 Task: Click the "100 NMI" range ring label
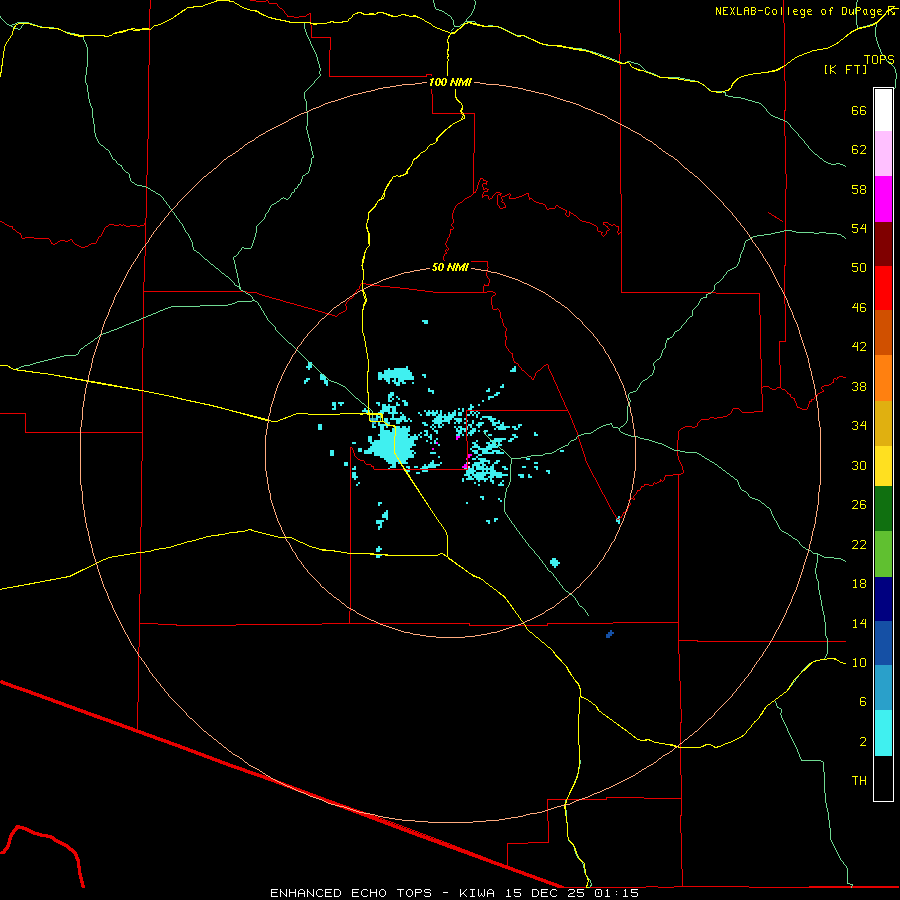[450, 82]
